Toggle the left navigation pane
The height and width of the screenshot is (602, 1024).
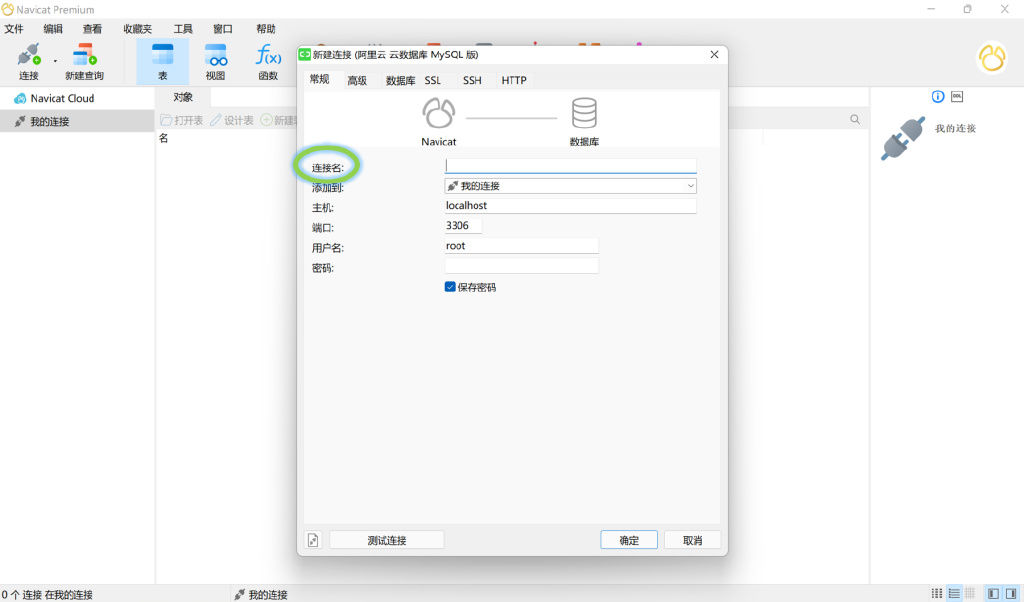pyautogui.click(x=993, y=594)
